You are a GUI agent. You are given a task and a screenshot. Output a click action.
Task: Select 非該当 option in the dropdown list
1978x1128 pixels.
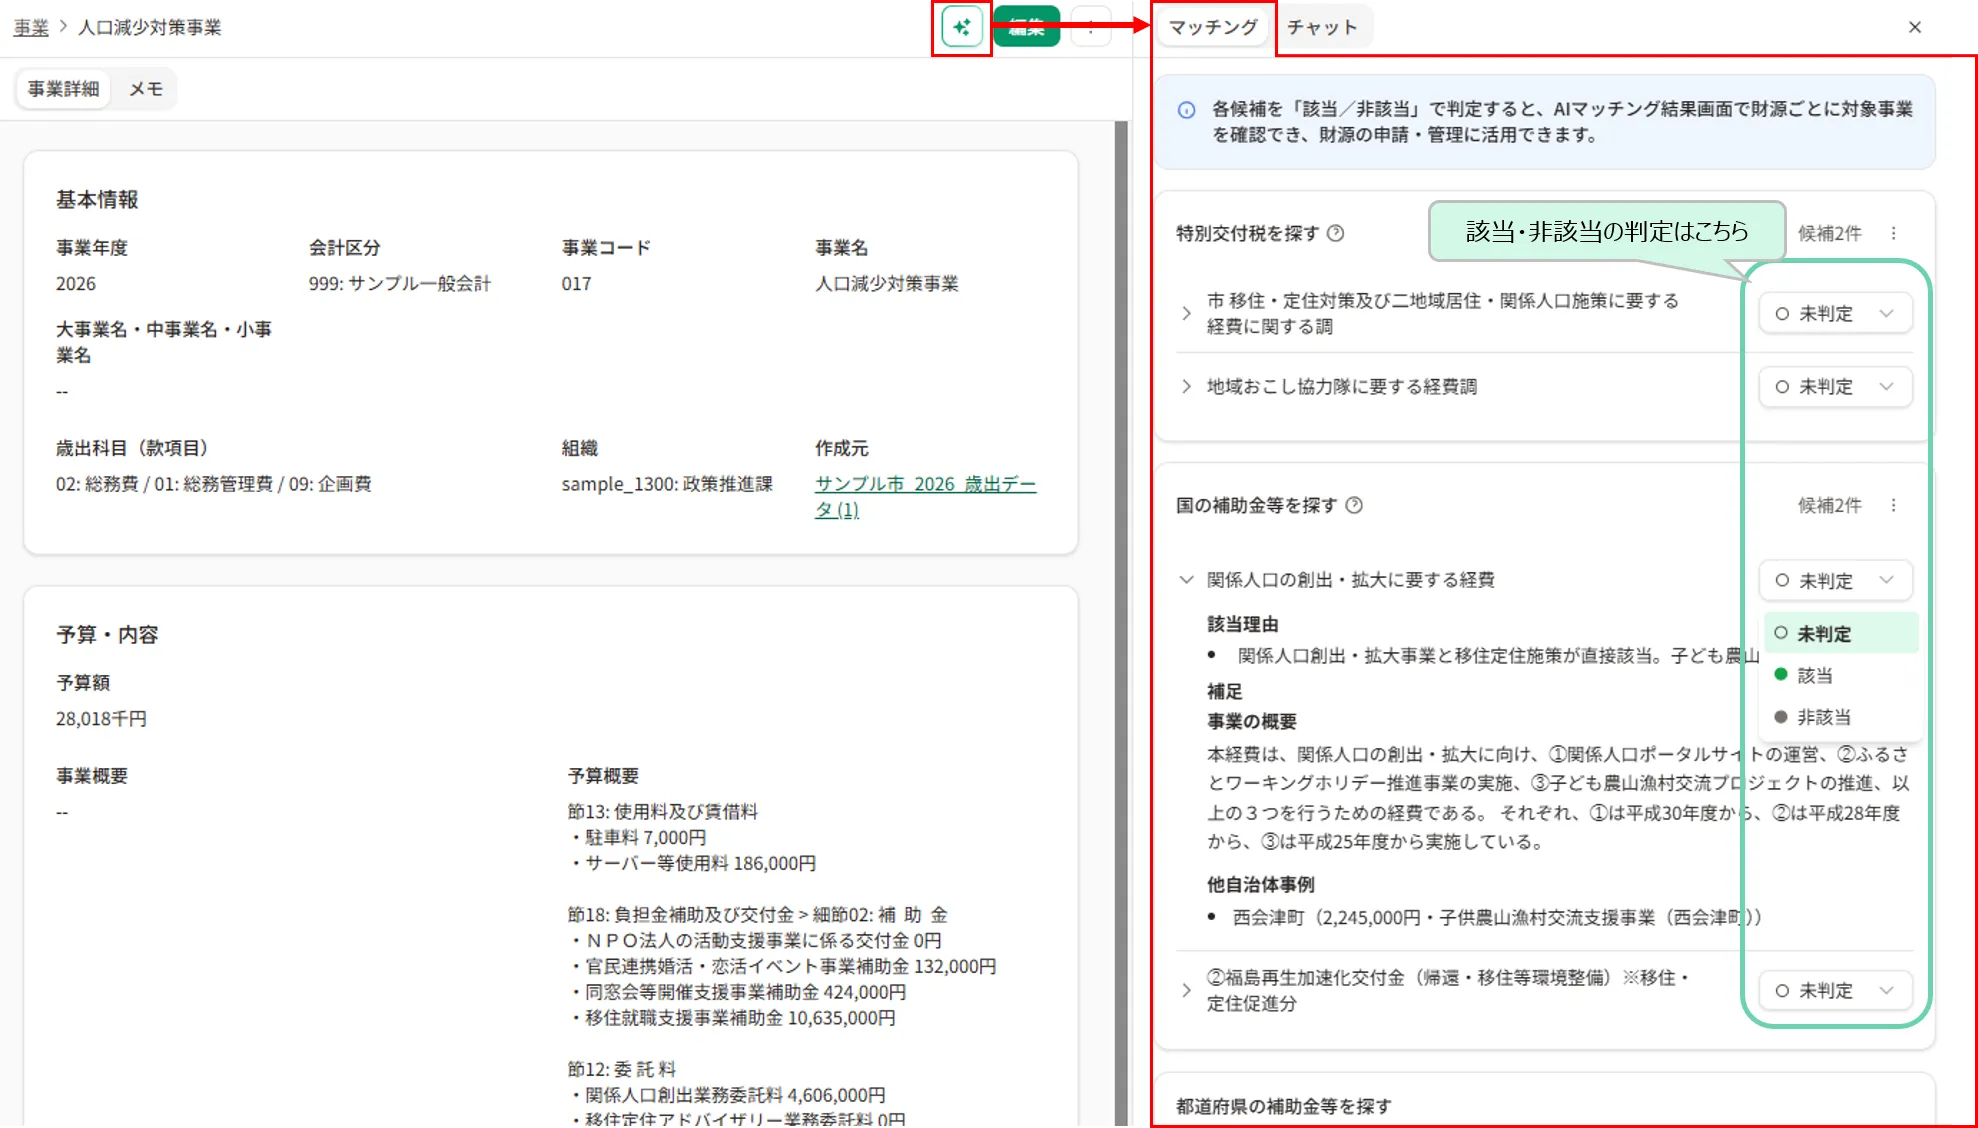[x=1840, y=717]
